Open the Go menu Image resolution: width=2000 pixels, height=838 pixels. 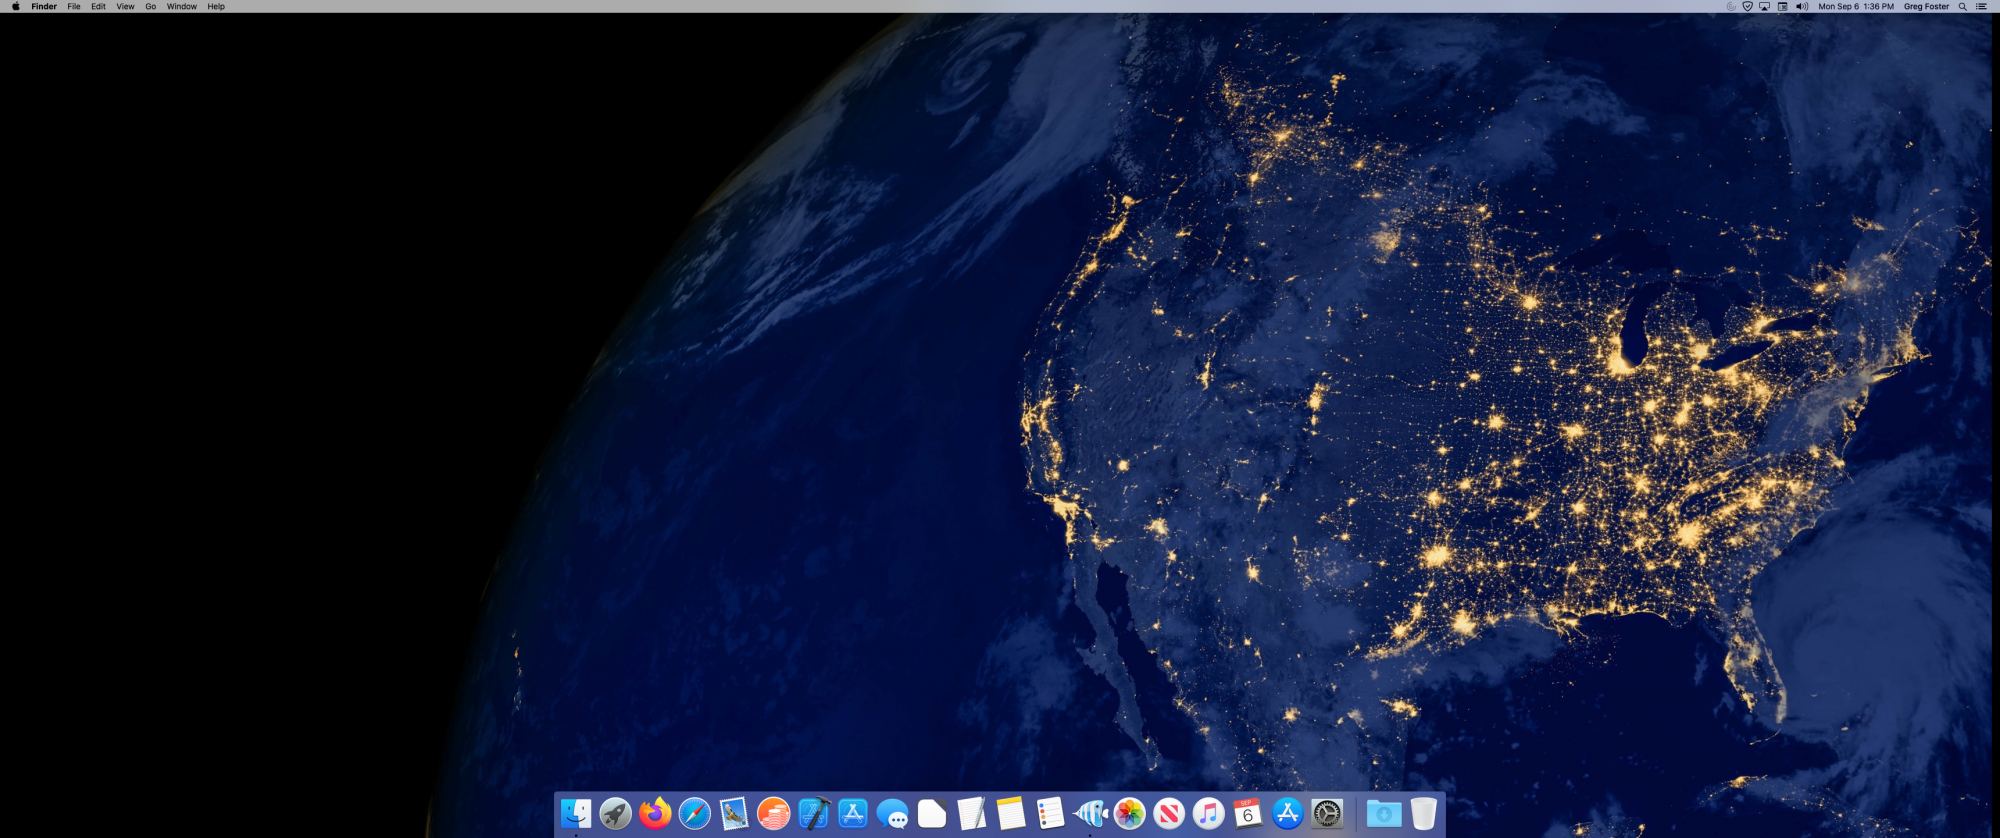(x=151, y=6)
